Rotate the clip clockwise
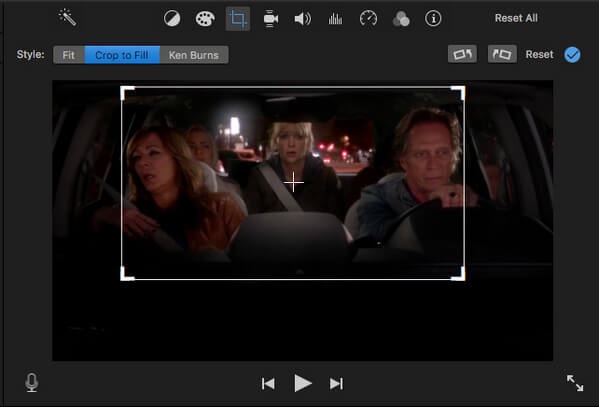The image size is (600, 407). pyautogui.click(x=502, y=54)
